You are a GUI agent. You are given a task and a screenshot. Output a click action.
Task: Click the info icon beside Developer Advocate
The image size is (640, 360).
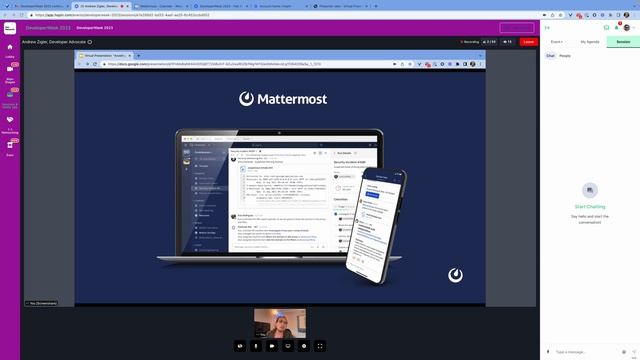[x=90, y=42]
